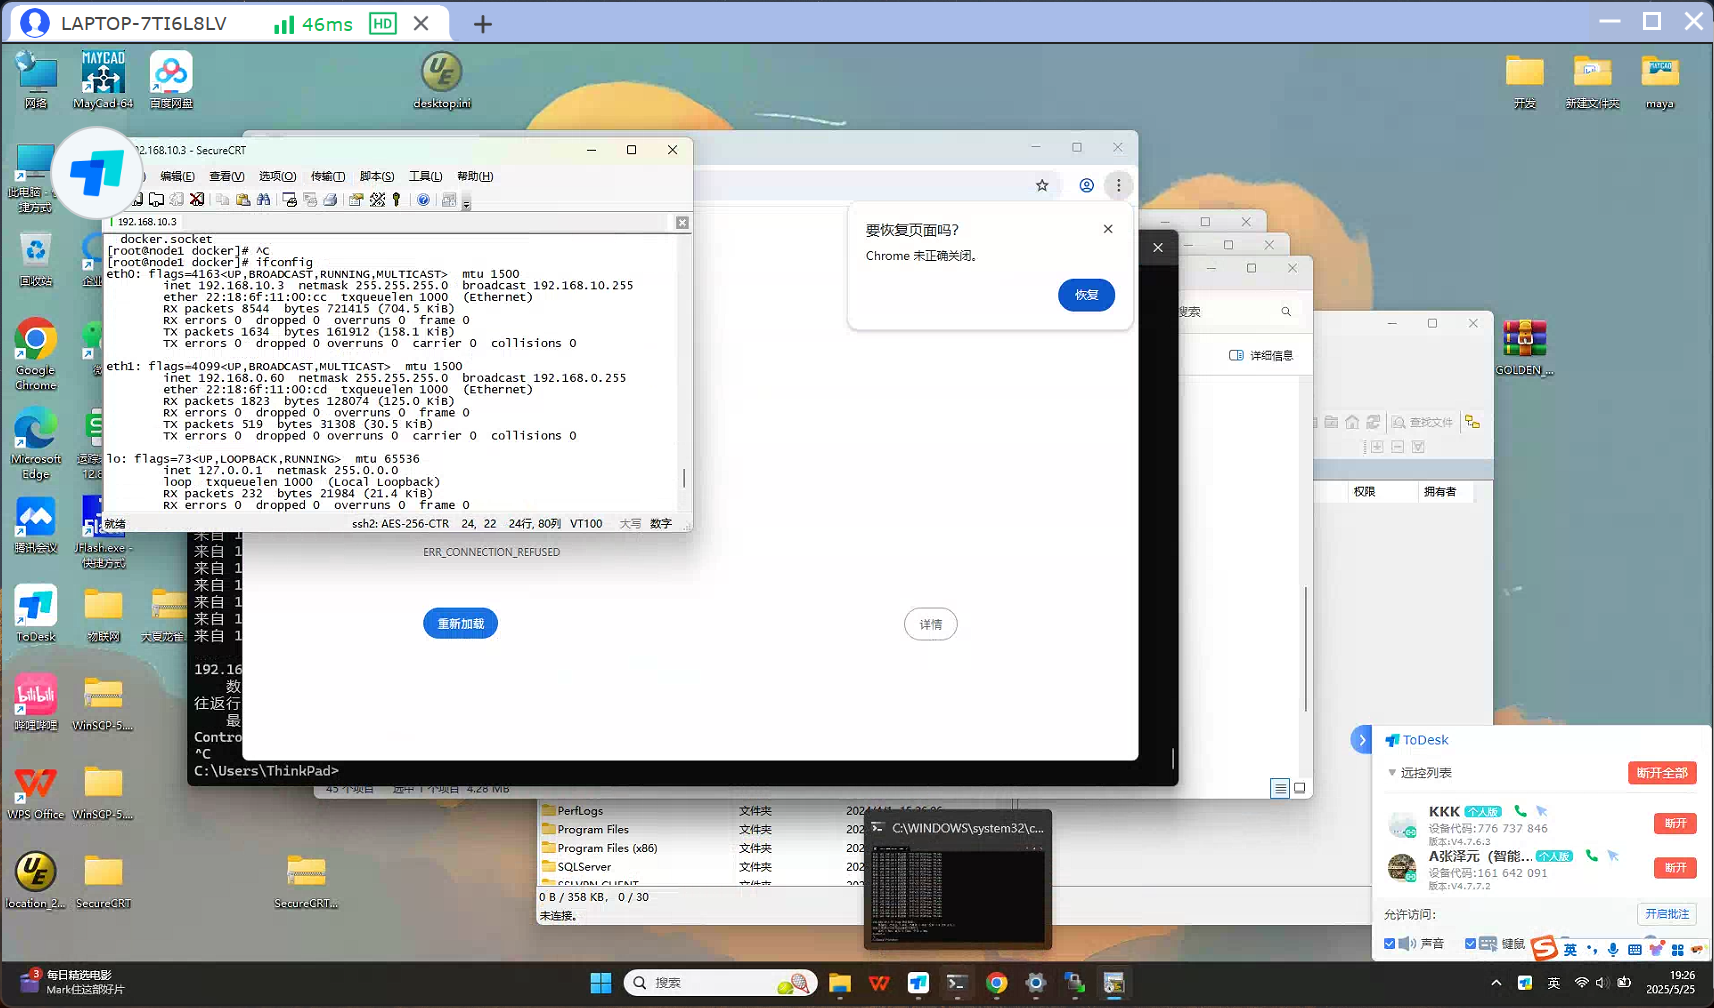Click 恢复 button in Chrome restore popup
The height and width of the screenshot is (1008, 1714).
click(x=1086, y=295)
